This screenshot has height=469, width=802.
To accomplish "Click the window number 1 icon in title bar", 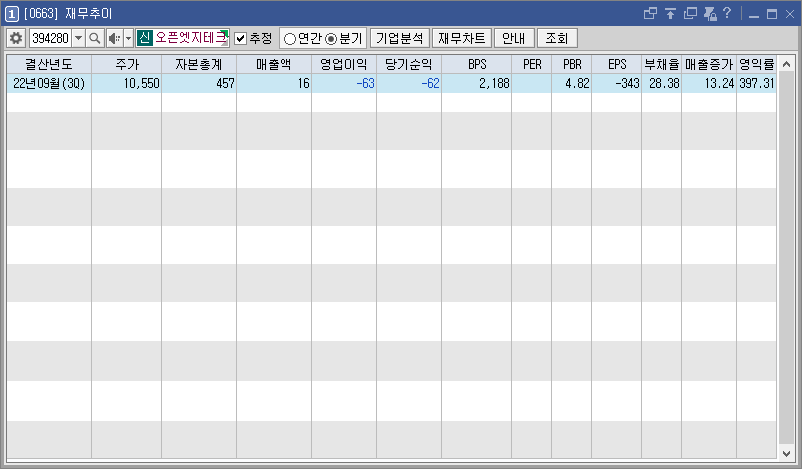I will click(12, 14).
